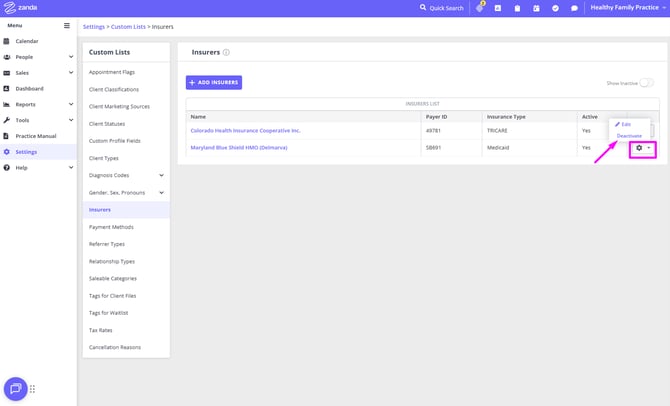Viewport: 670px width, 406px height.
Task: Go to Calendar in the sidebar
Action: 27,41
